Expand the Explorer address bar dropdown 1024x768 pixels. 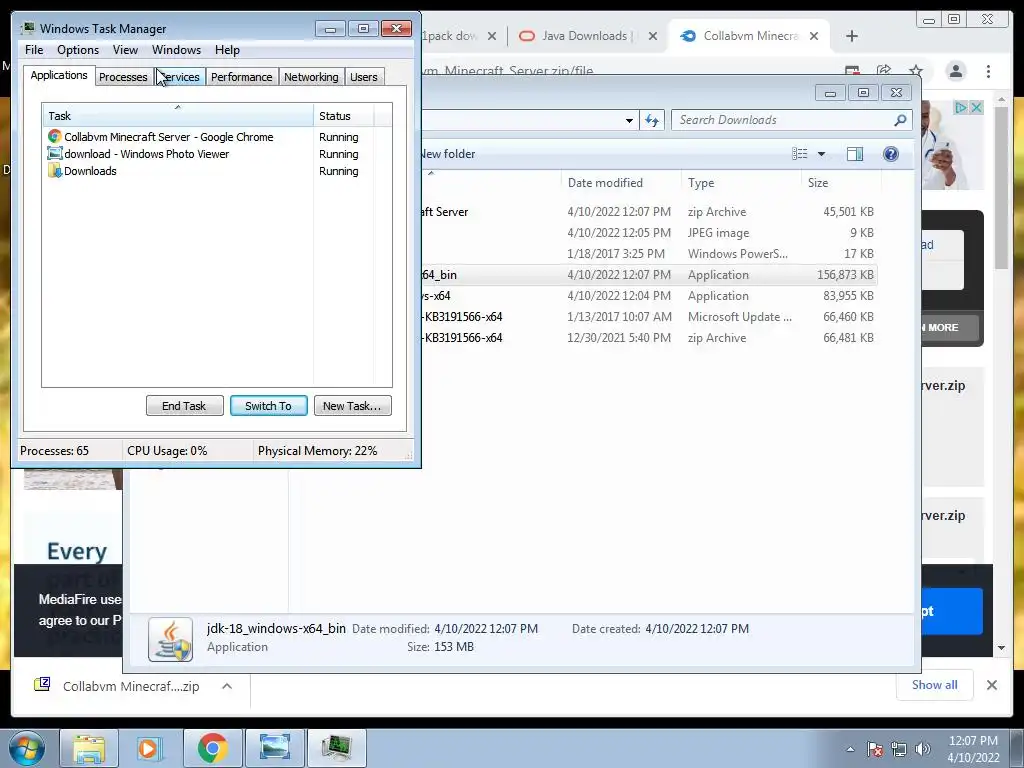629,120
